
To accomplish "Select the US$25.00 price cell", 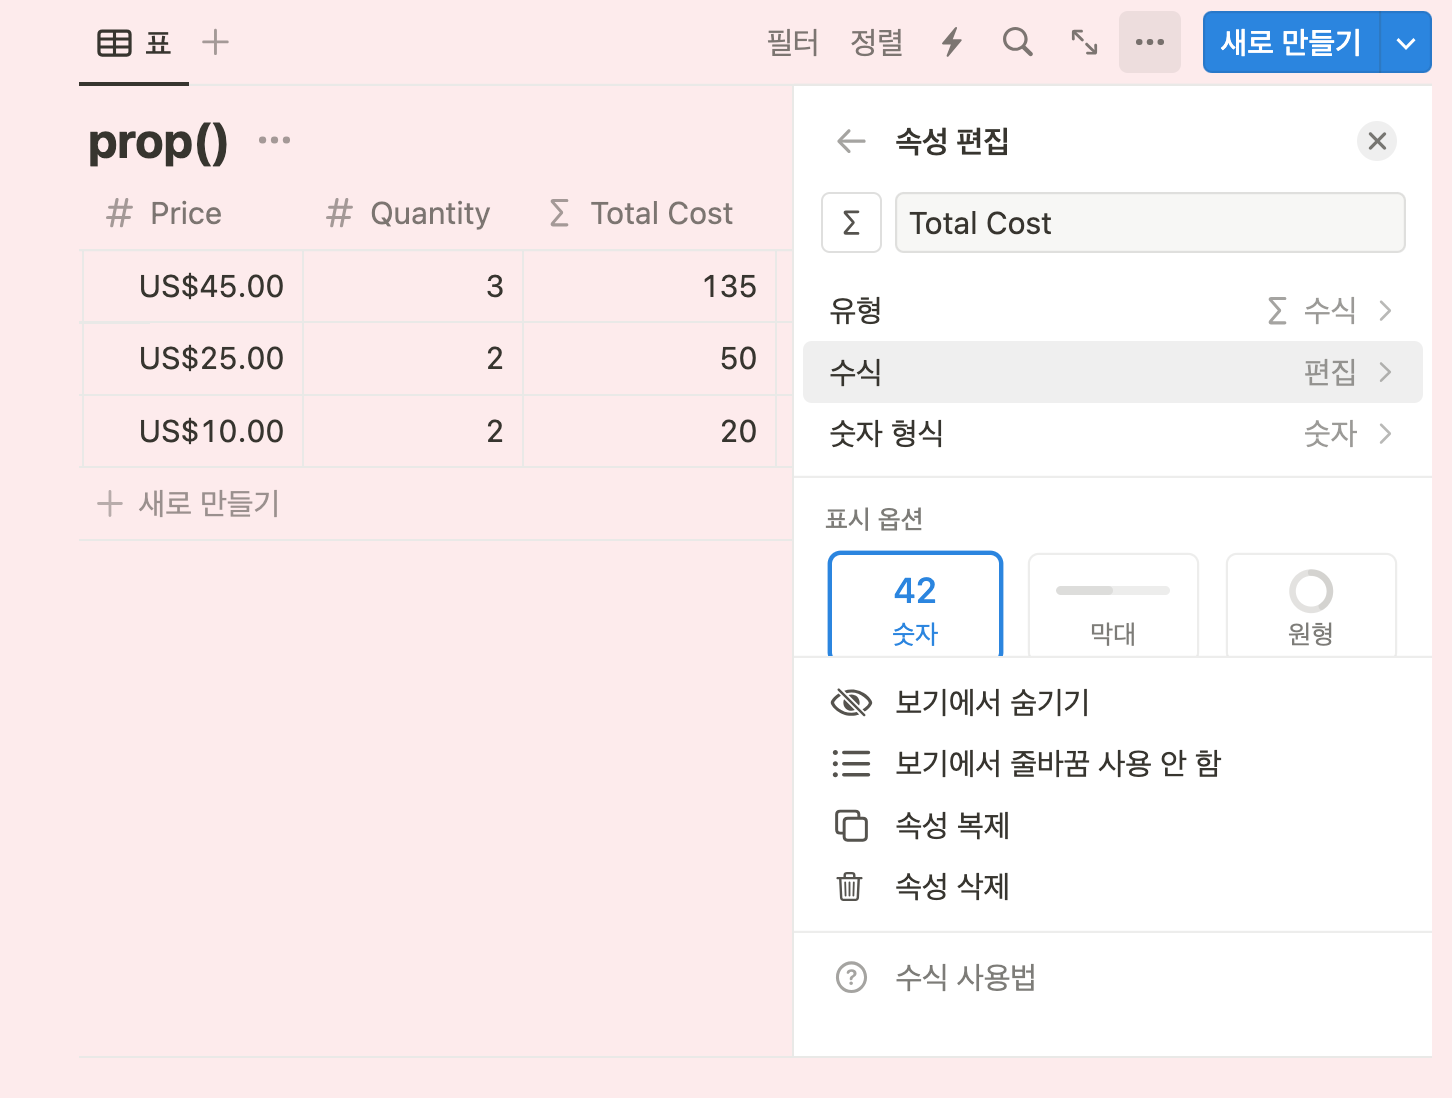I will coord(192,358).
